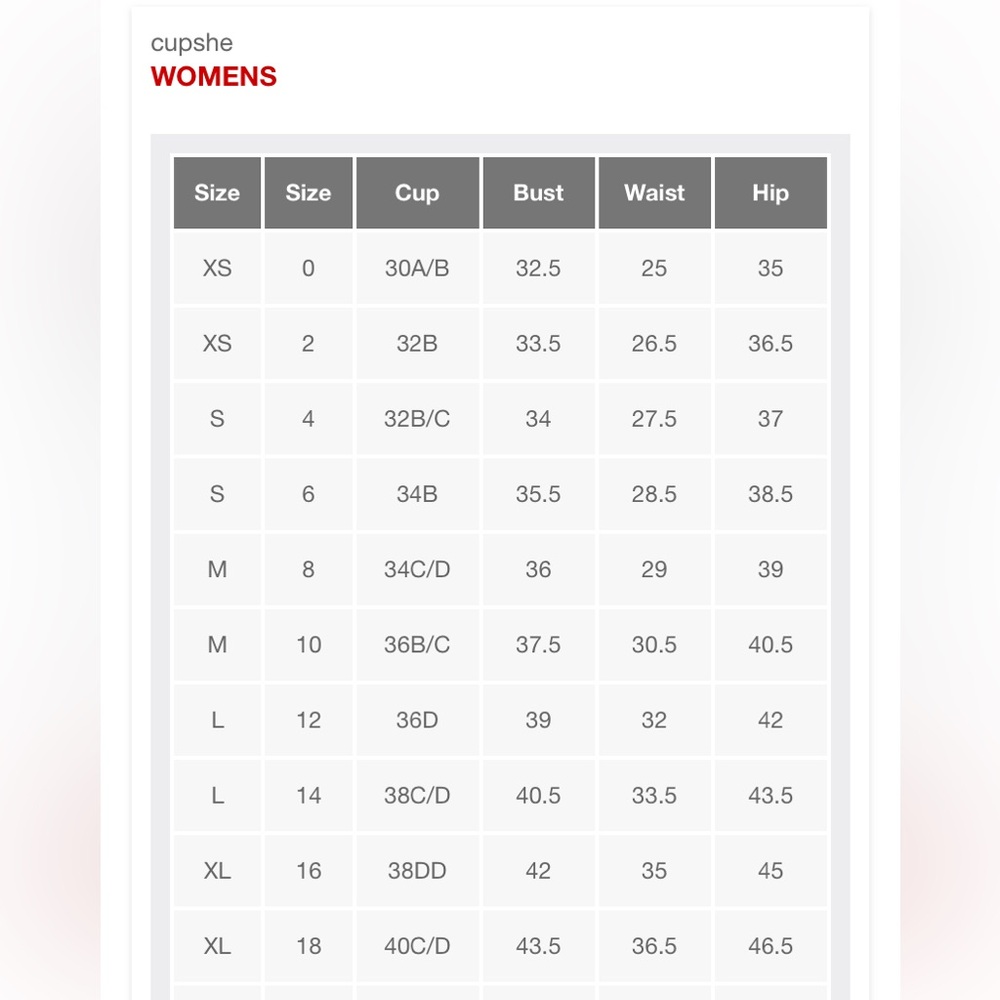The height and width of the screenshot is (1000, 1000).
Task: Click the 32.5 bust measurement cell
Action: coord(538,268)
